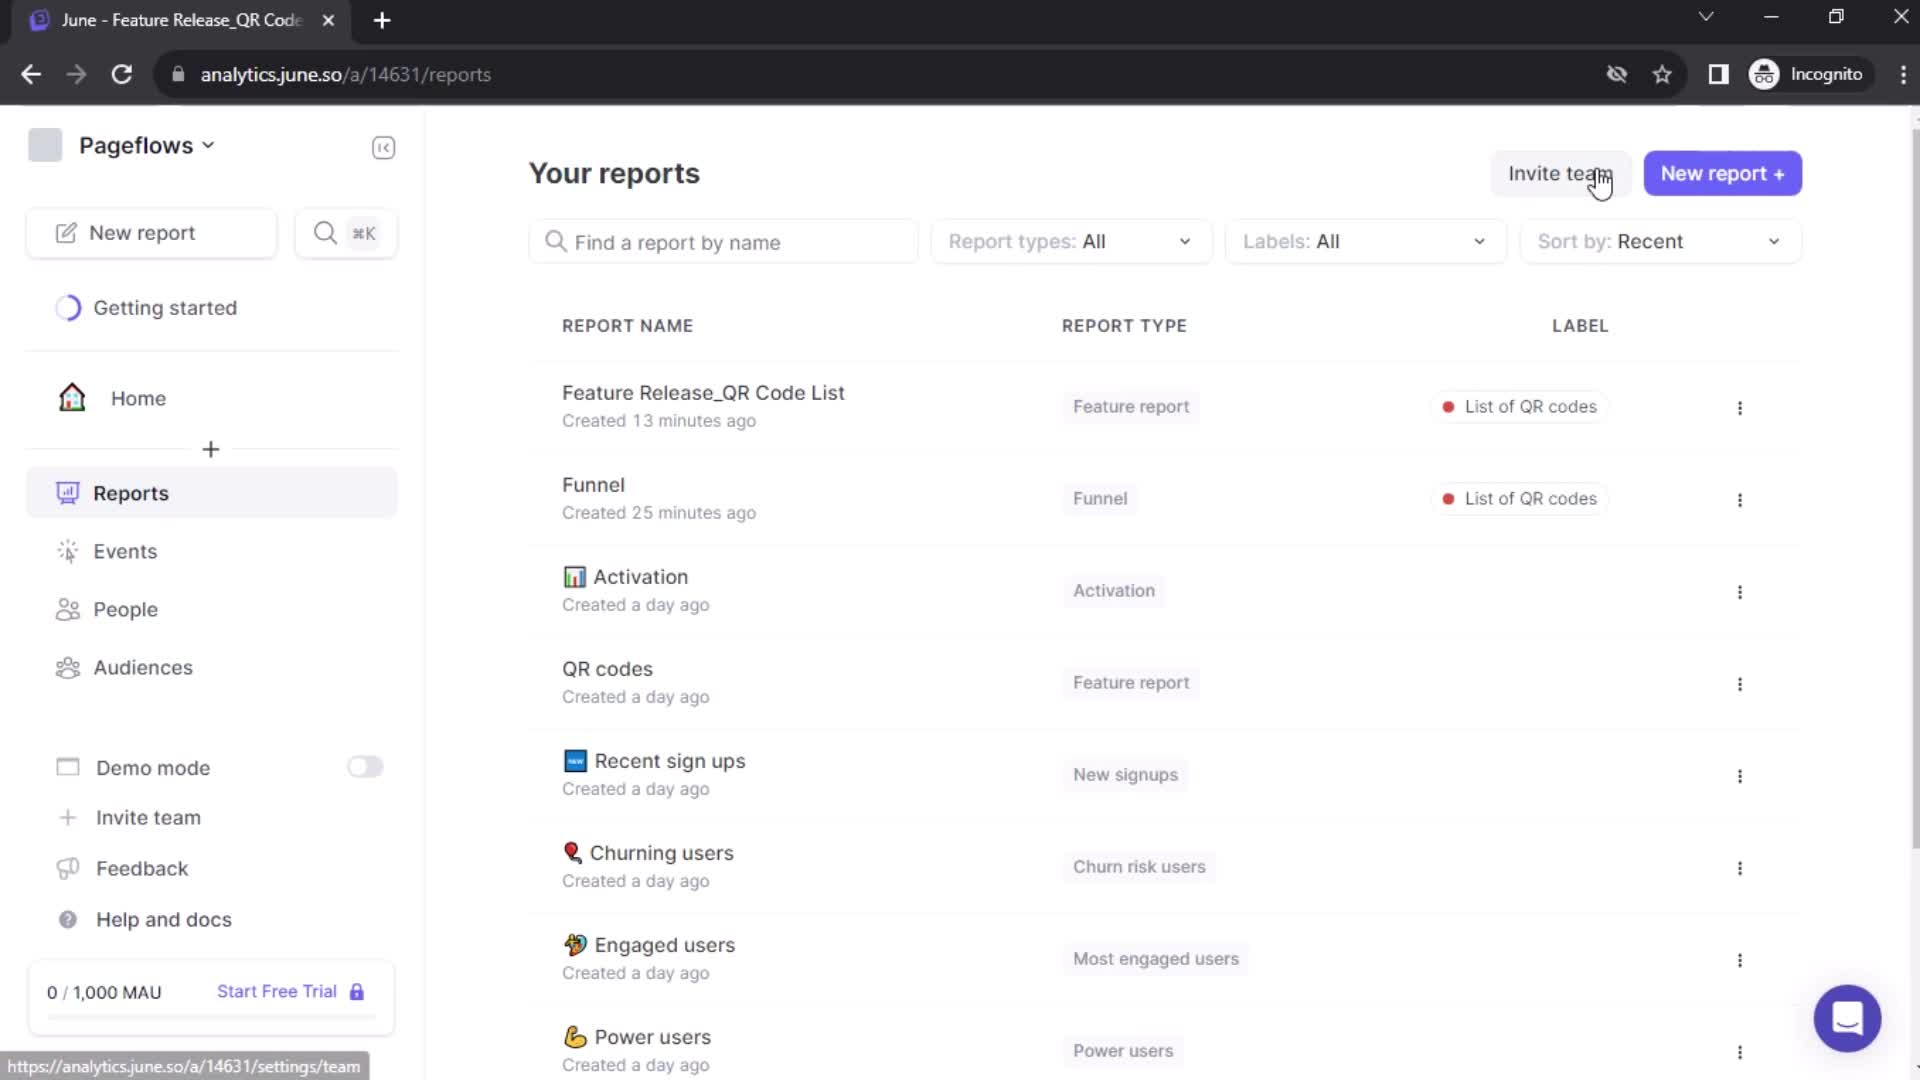This screenshot has height=1080, width=1920.
Task: Click the Find a report by name field
Action: pyautogui.click(x=723, y=242)
